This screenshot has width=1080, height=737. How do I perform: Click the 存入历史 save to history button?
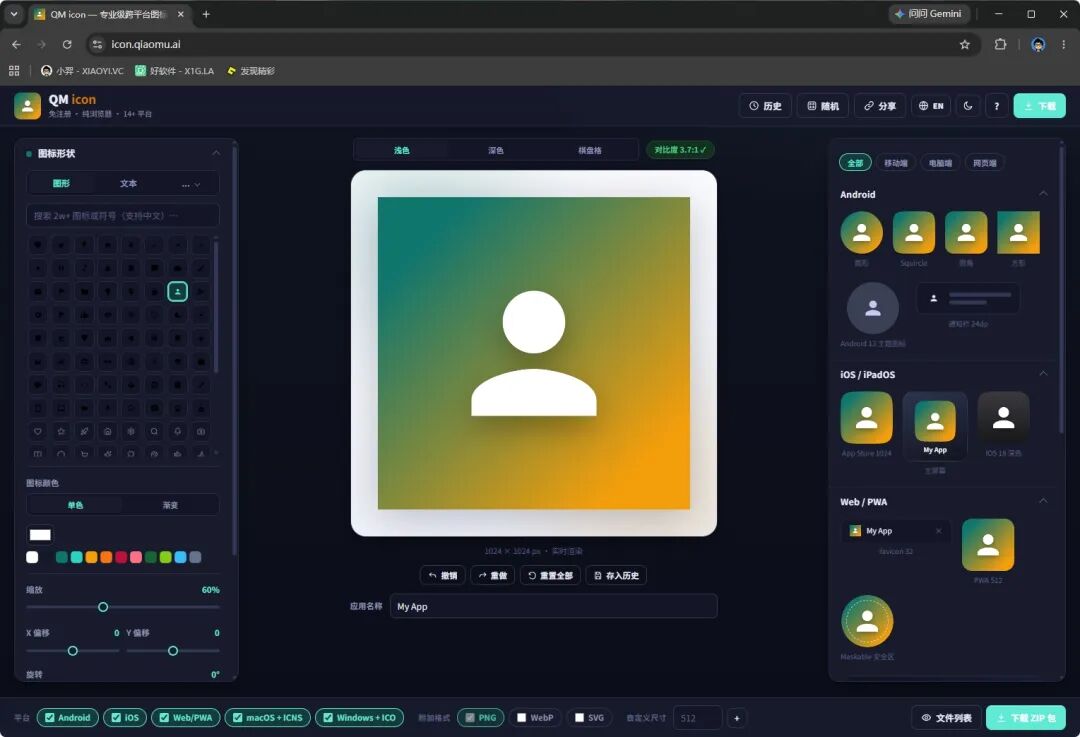pyautogui.click(x=616, y=575)
